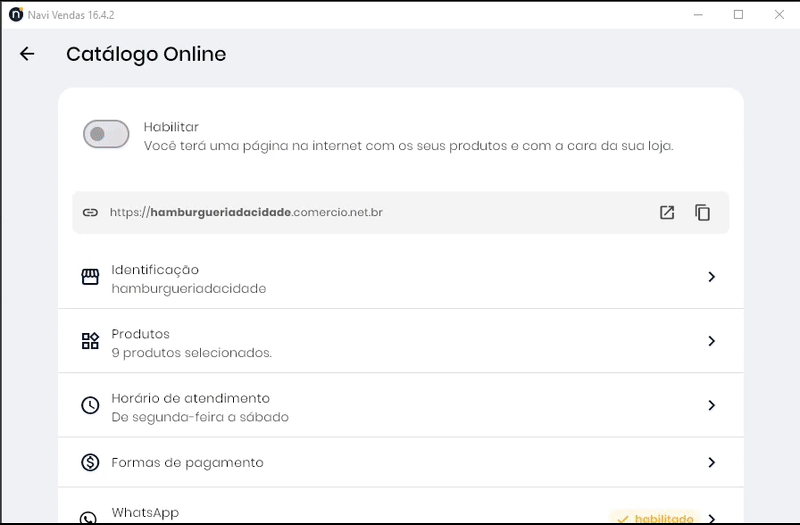Image resolution: width=800 pixels, height=525 pixels.
Task: Expand Produtos with its chevron arrow
Action: click(x=711, y=341)
